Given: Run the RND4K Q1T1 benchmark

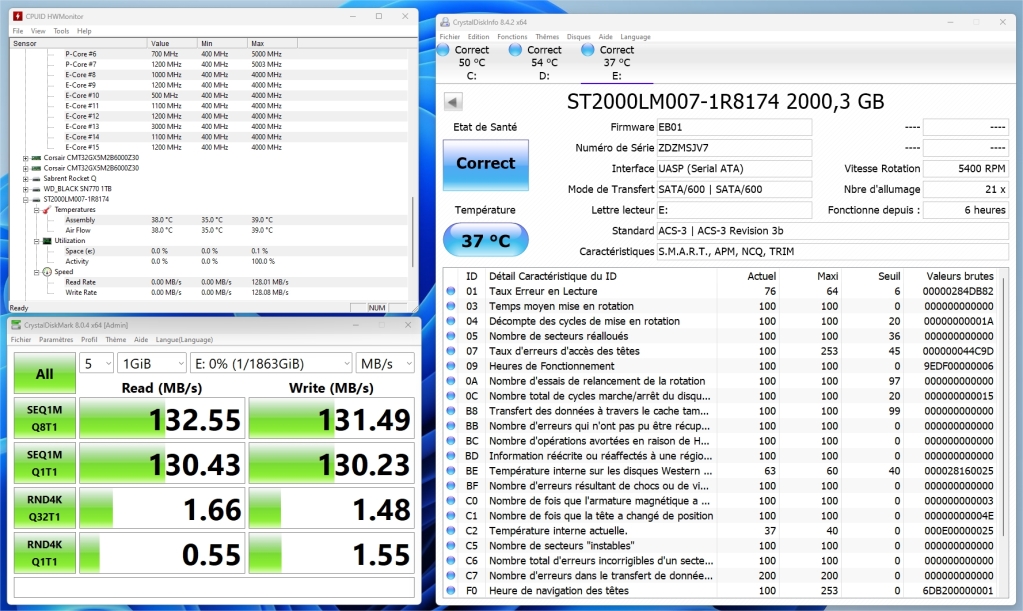Looking at the screenshot, I should click(x=44, y=553).
